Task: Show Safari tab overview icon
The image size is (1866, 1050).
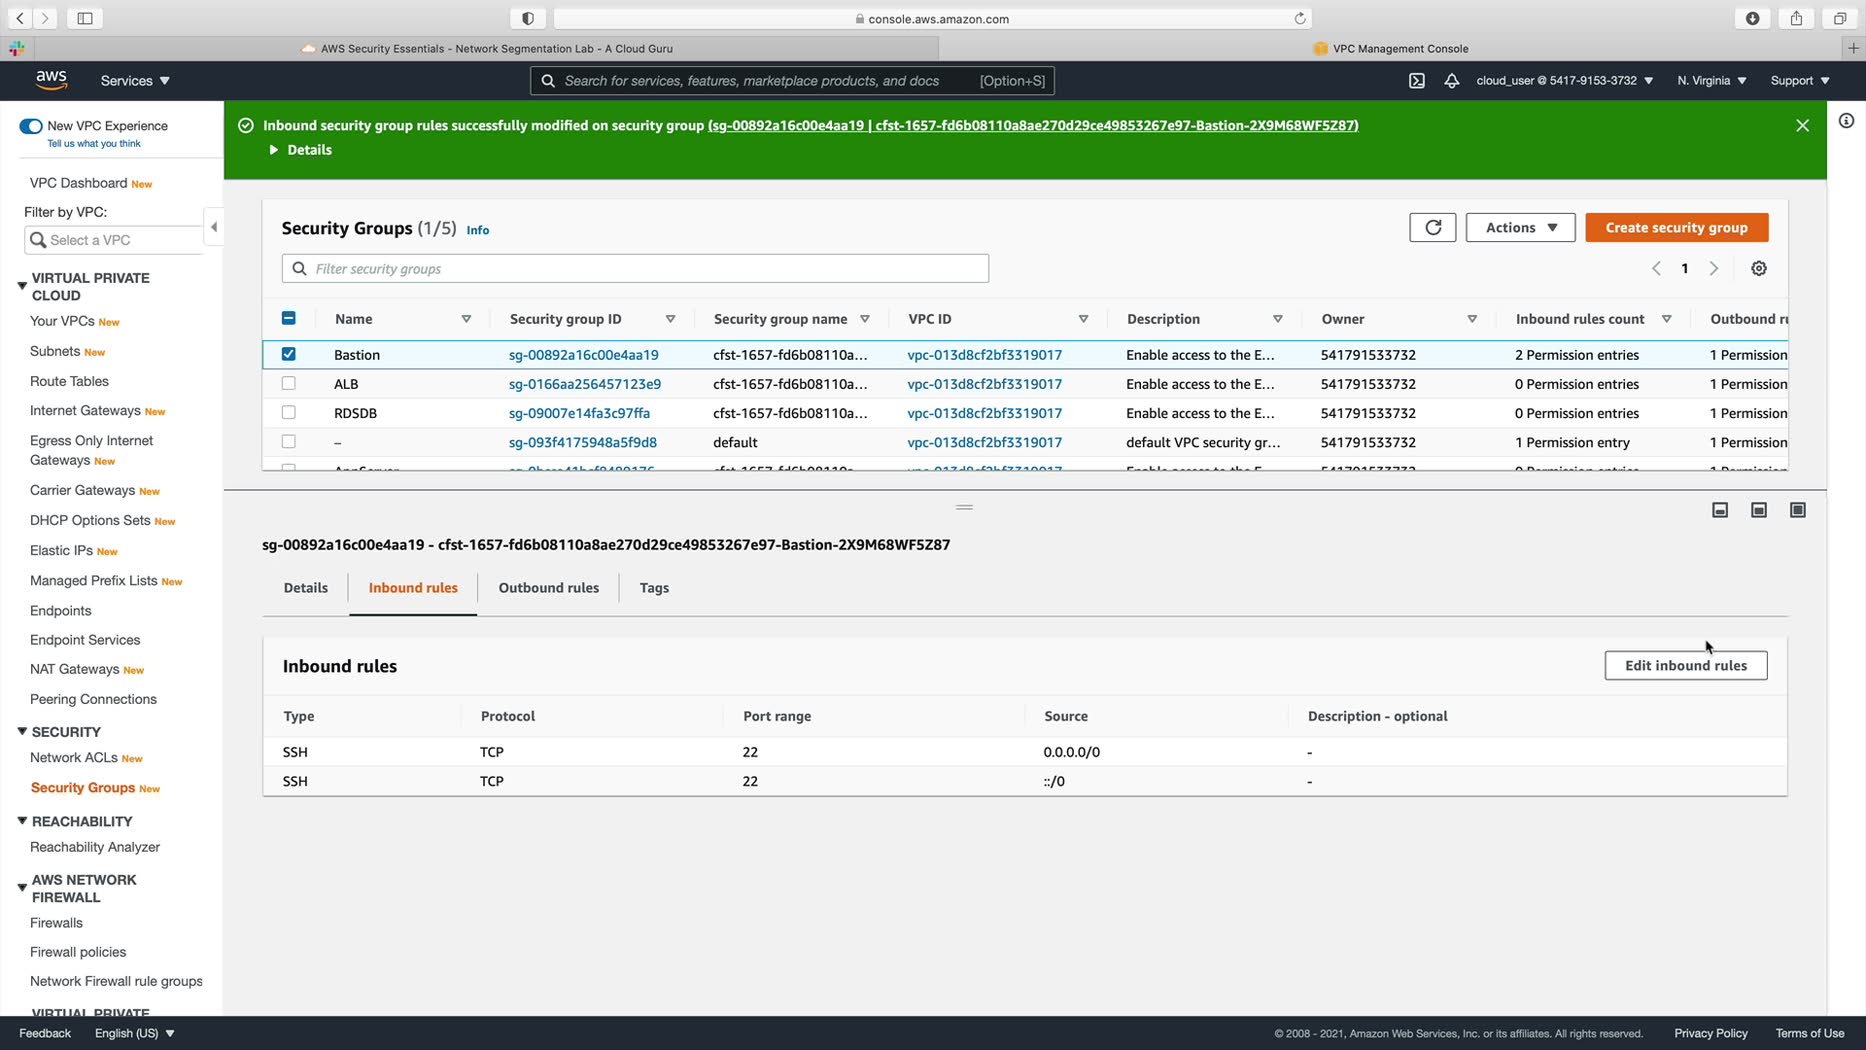Action: (x=1840, y=18)
